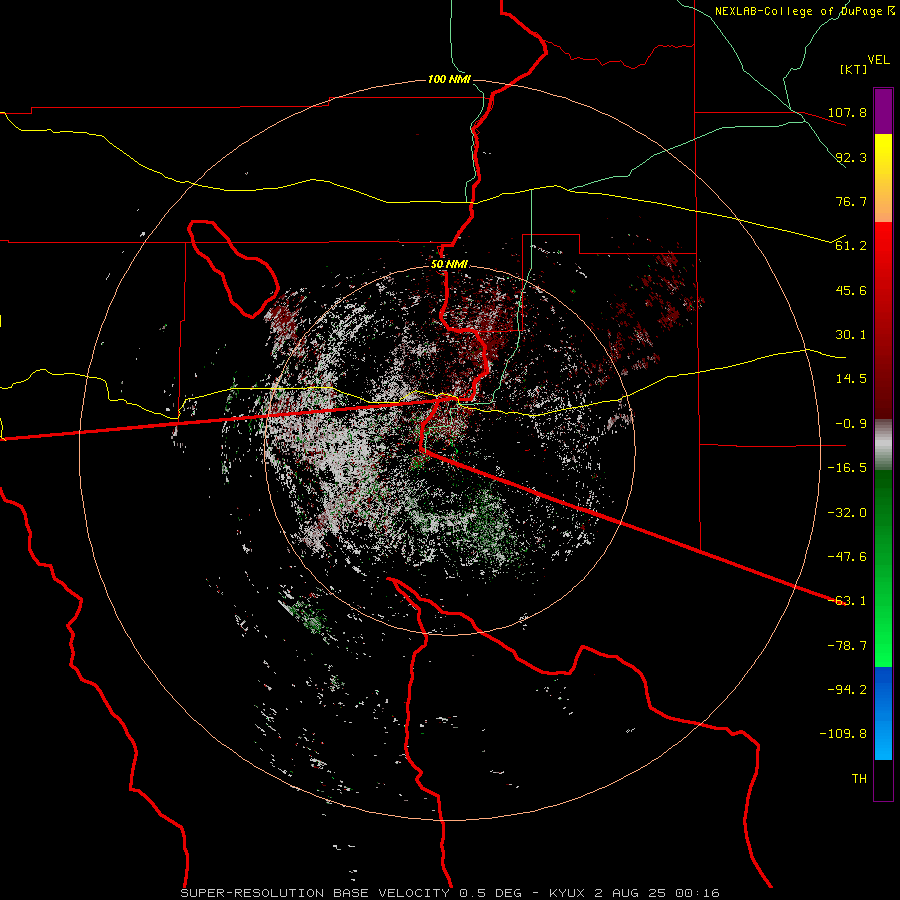Image resolution: width=900 pixels, height=900 pixels.
Task: Click the TH legend label
Action: click(x=859, y=779)
